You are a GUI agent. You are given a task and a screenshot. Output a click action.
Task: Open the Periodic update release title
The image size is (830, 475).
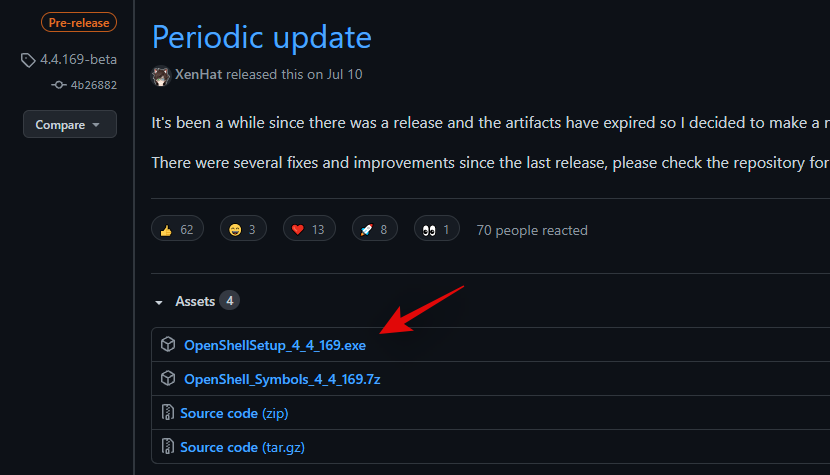point(261,37)
